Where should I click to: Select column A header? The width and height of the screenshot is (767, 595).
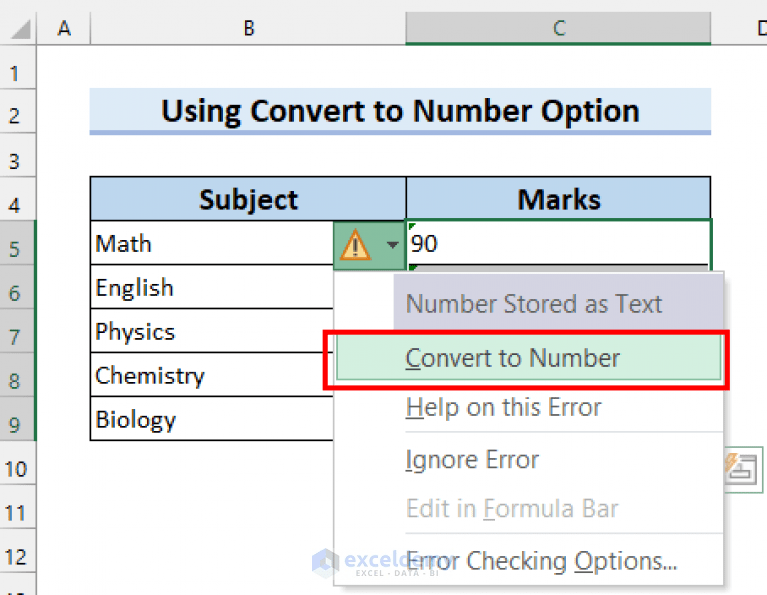click(x=64, y=28)
